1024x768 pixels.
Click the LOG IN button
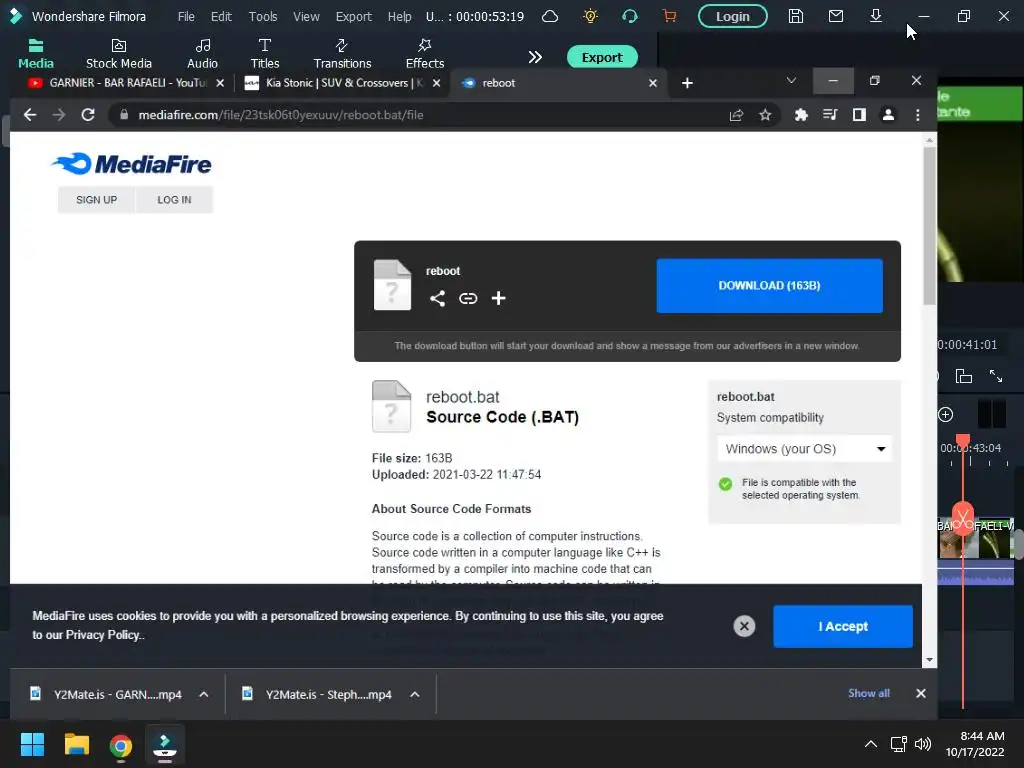[174, 200]
